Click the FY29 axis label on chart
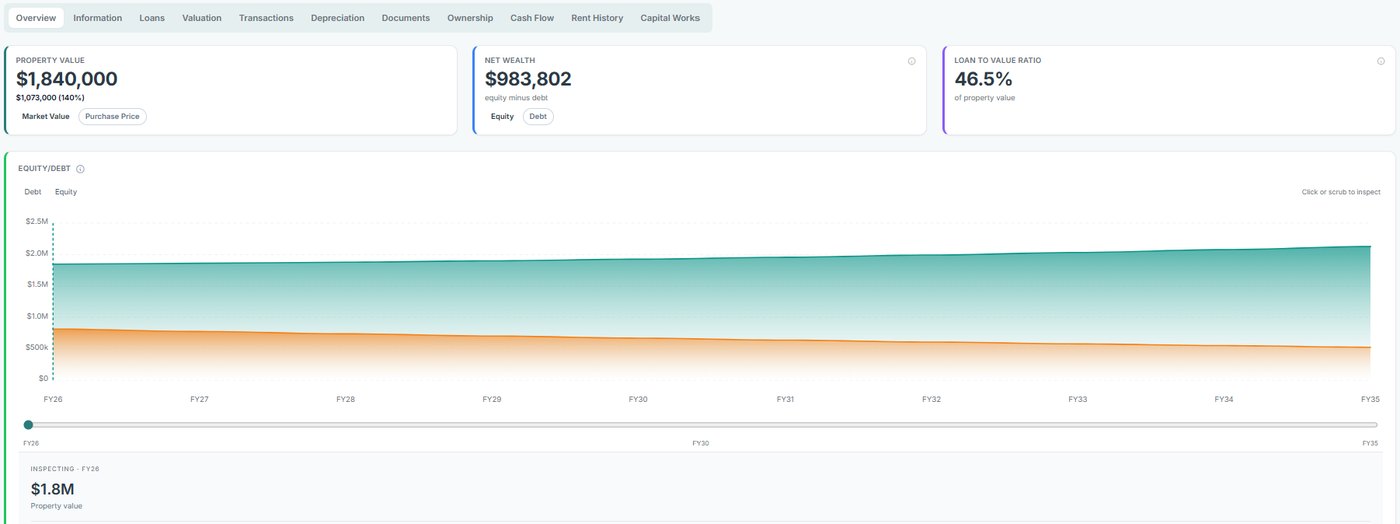 (x=491, y=399)
